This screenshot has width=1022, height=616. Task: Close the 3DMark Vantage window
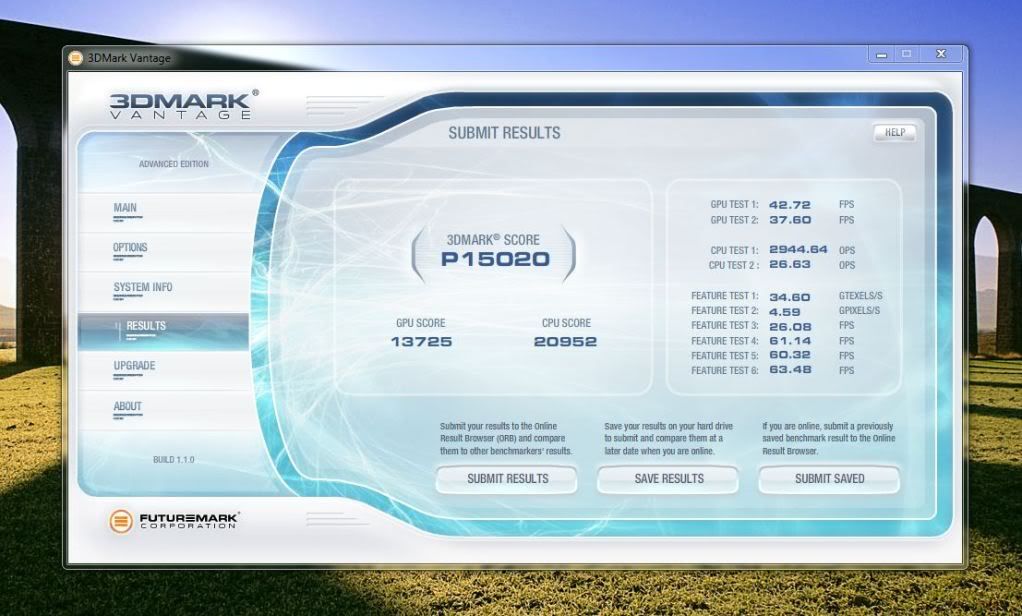941,55
